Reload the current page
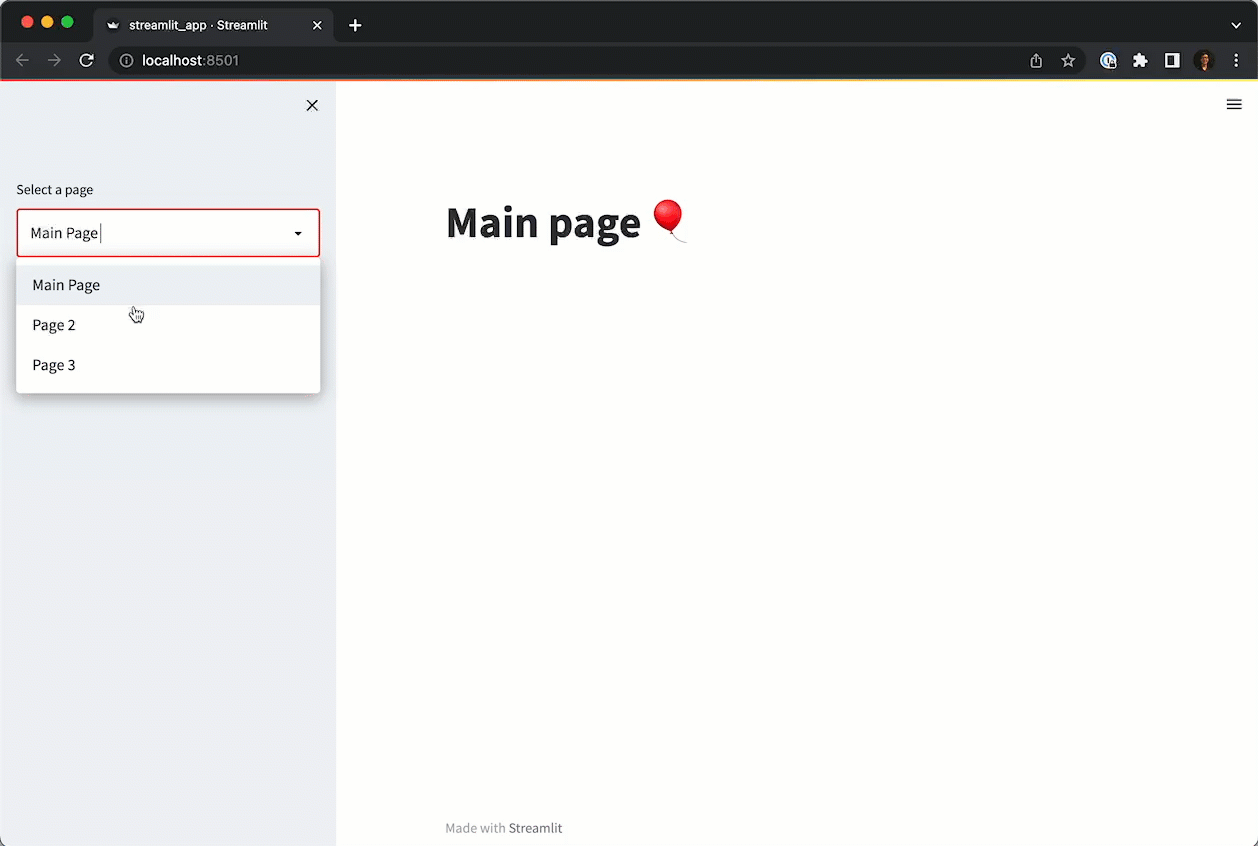Viewport: 1258px width, 846px height. coord(87,61)
